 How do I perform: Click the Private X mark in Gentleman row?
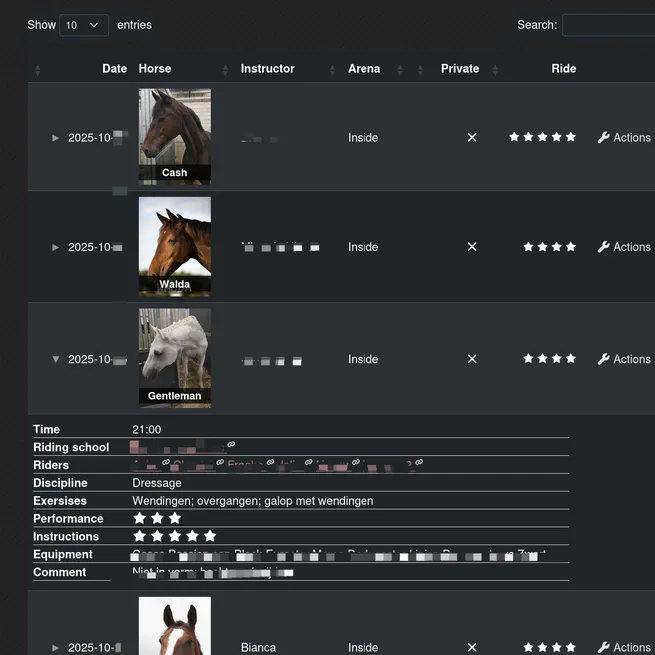[x=472, y=359]
